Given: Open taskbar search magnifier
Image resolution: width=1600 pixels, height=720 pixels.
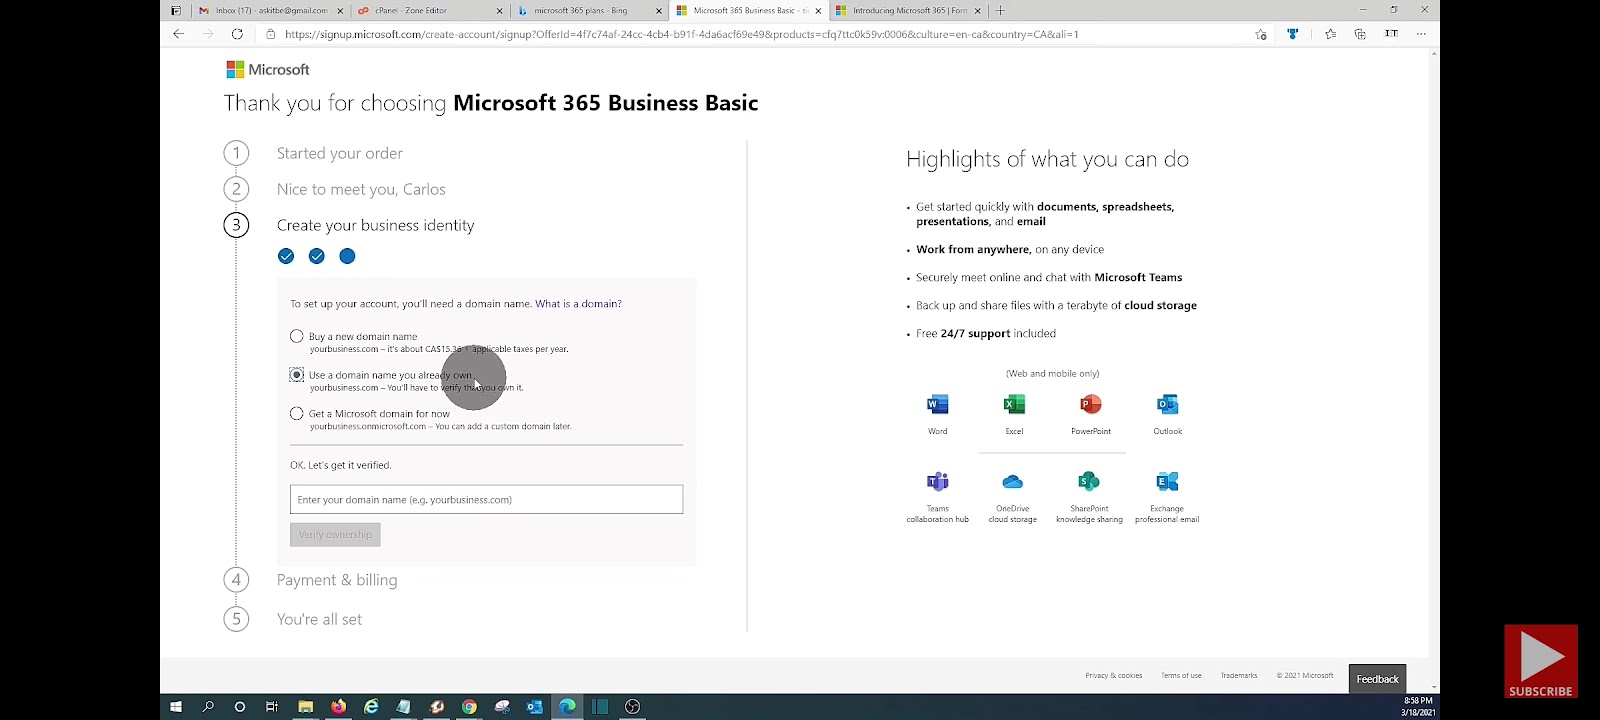Looking at the screenshot, I should point(208,707).
